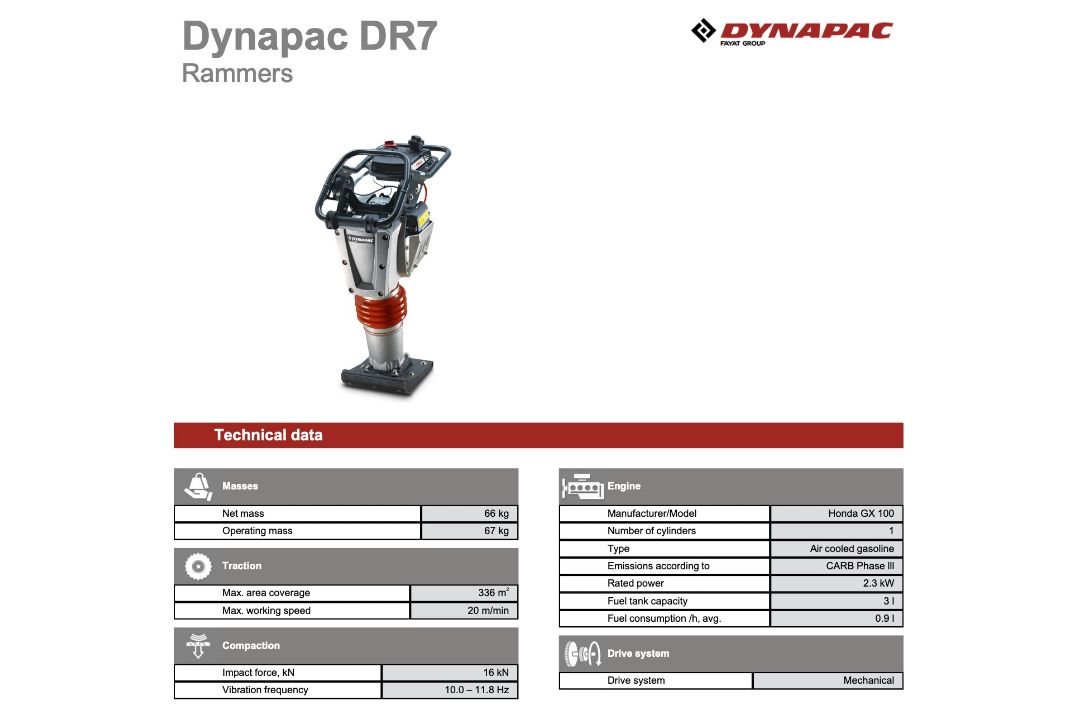Select the 2.3 kW value
Viewport: 1080px width, 720px height.
[878, 583]
